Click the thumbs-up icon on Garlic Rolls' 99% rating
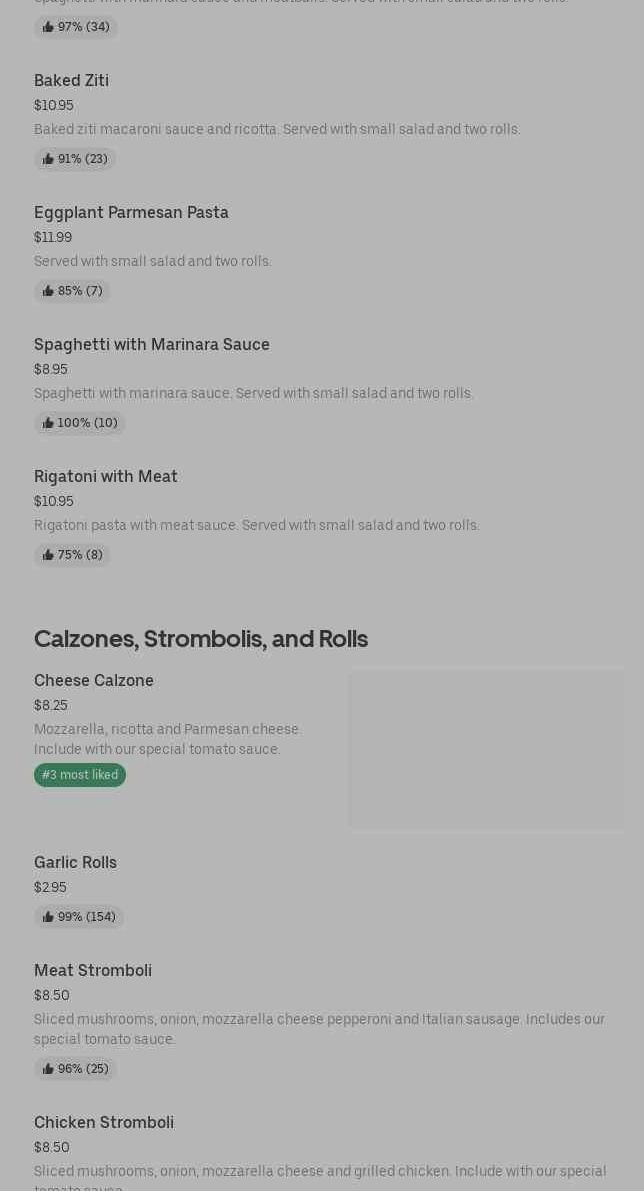The height and width of the screenshot is (1191, 644). [48, 917]
